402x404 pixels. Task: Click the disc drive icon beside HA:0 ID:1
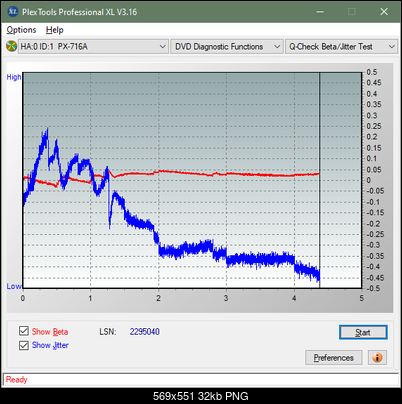point(11,46)
